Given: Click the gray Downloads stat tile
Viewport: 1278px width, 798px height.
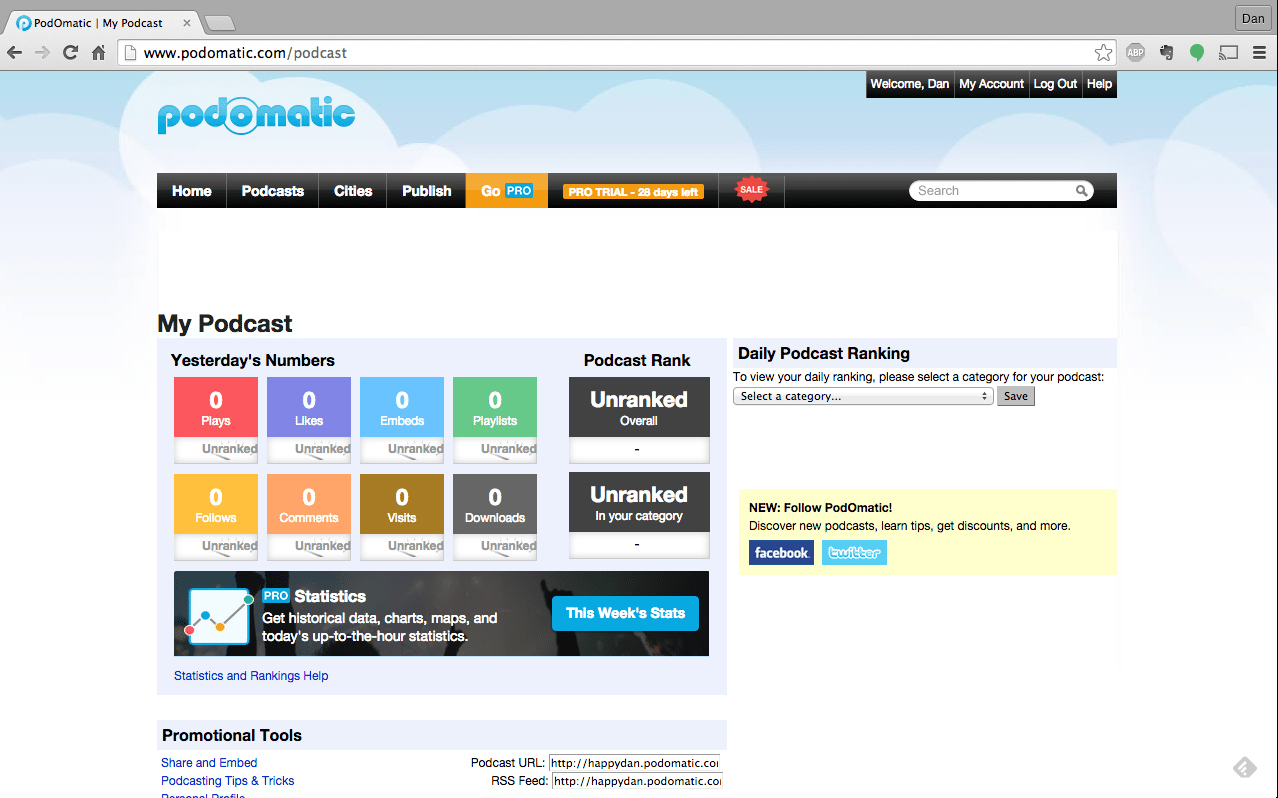Looking at the screenshot, I should coord(495,504).
